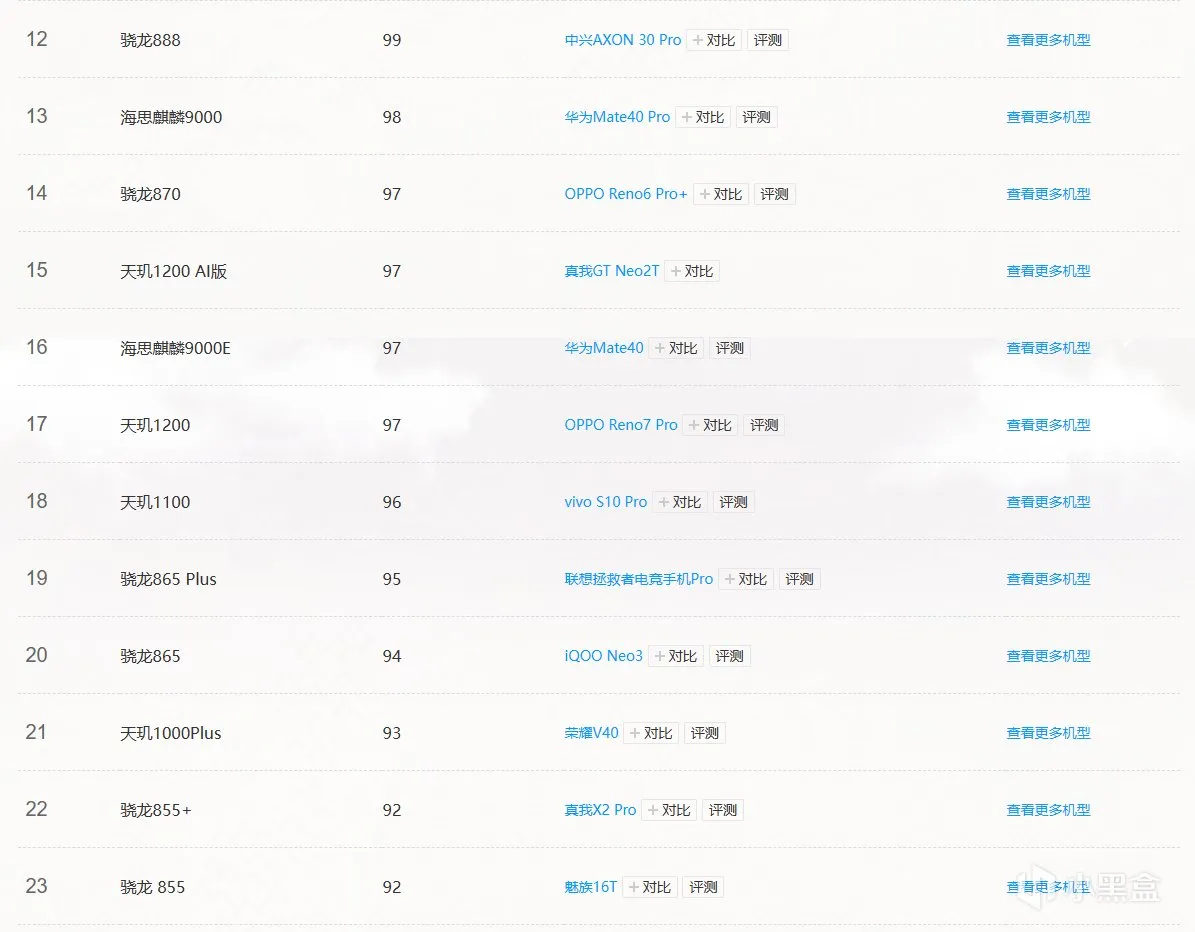The image size is (1195, 932).
Task: View more models for 海思麒麟9000E
Action: (x=1048, y=348)
